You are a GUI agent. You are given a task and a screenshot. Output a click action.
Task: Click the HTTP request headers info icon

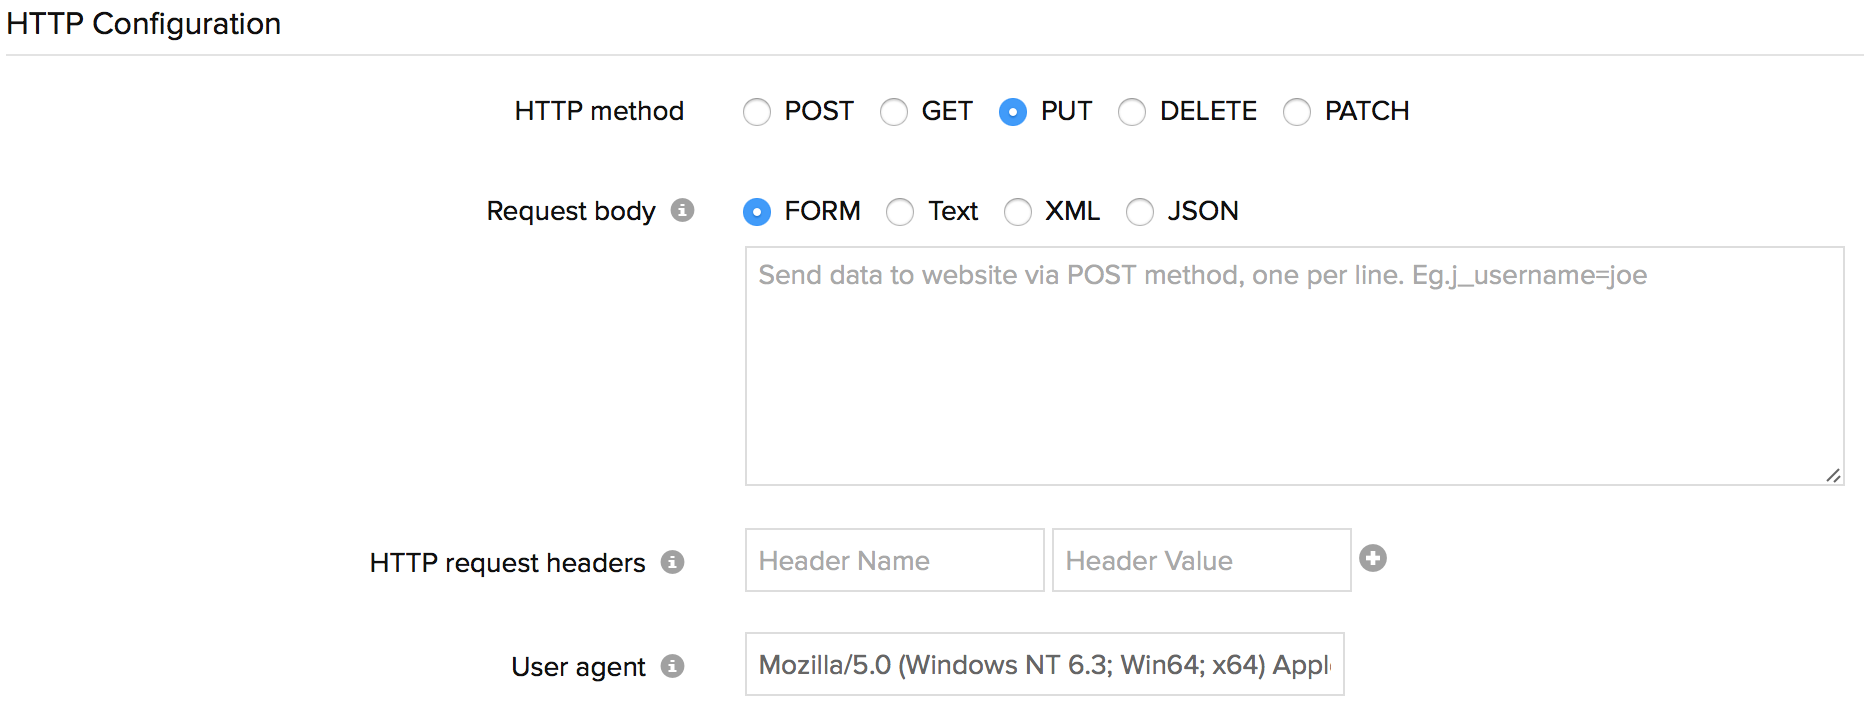pos(673,562)
